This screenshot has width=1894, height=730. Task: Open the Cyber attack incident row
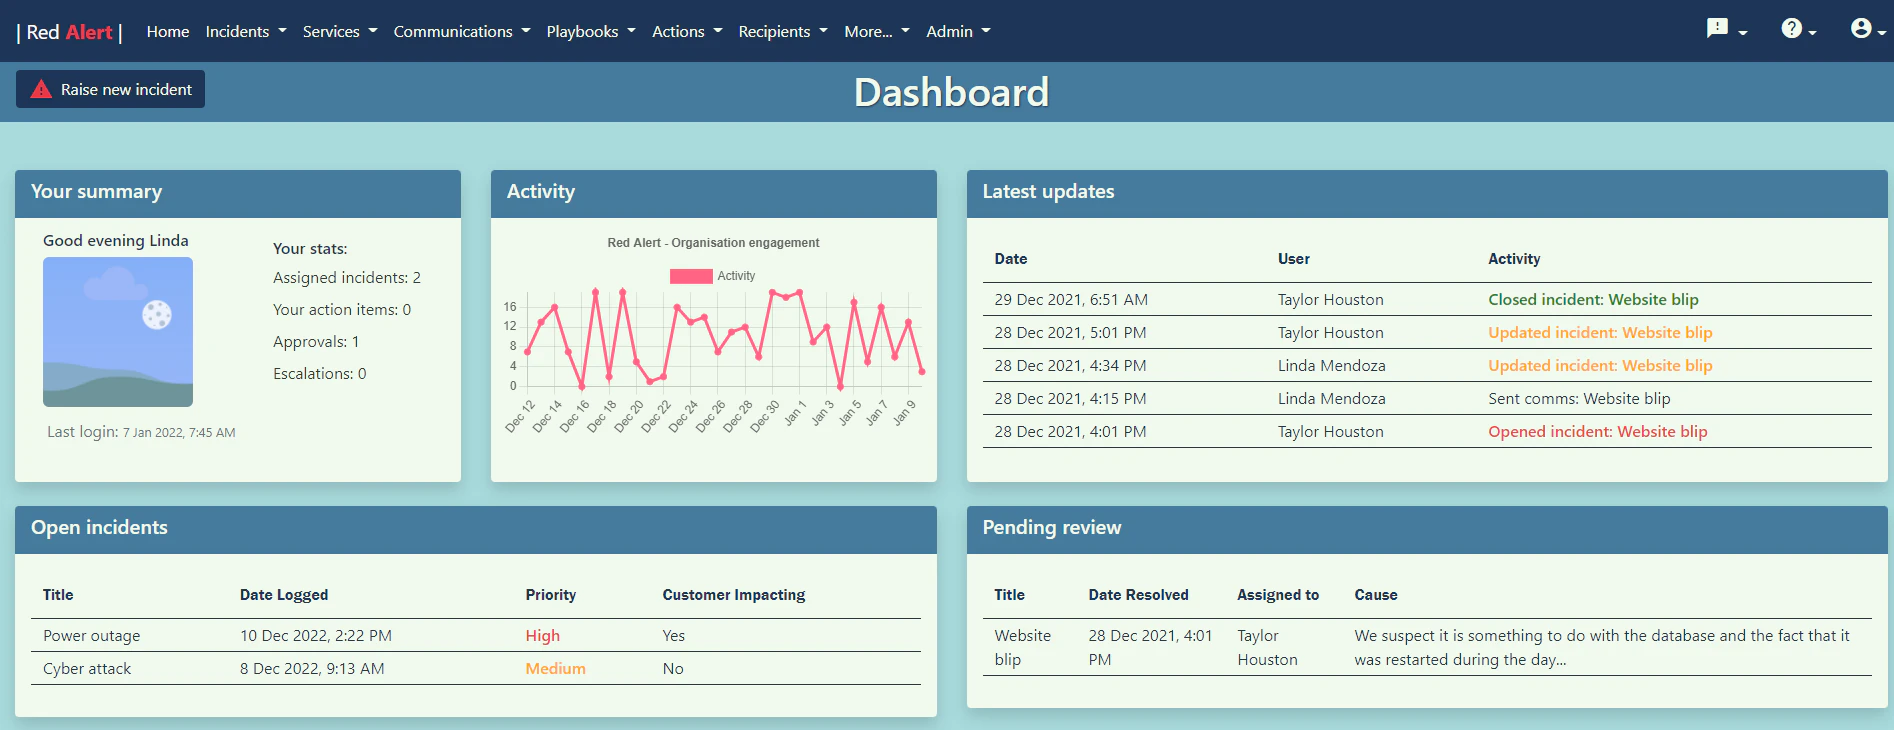(x=87, y=669)
